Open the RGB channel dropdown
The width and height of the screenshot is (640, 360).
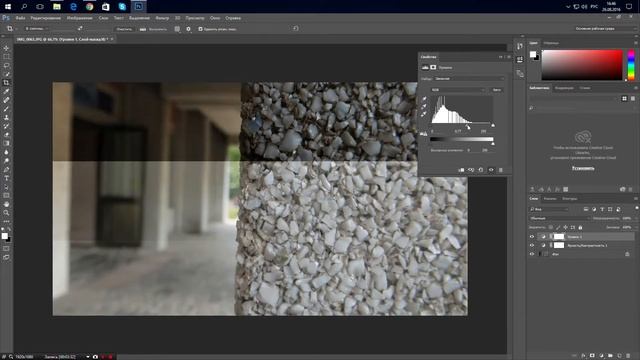(458, 90)
